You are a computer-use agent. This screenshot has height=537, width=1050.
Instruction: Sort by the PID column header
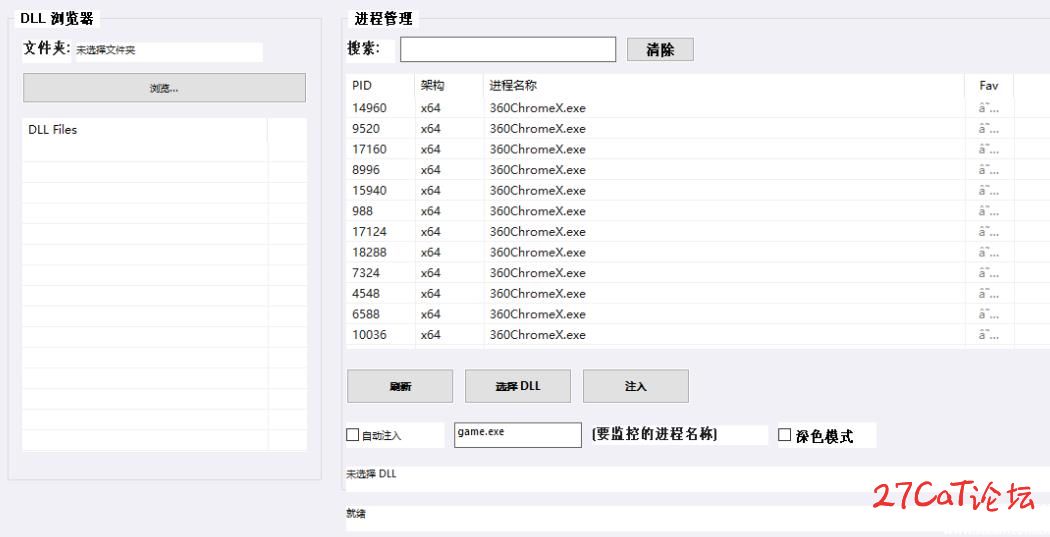(x=380, y=86)
